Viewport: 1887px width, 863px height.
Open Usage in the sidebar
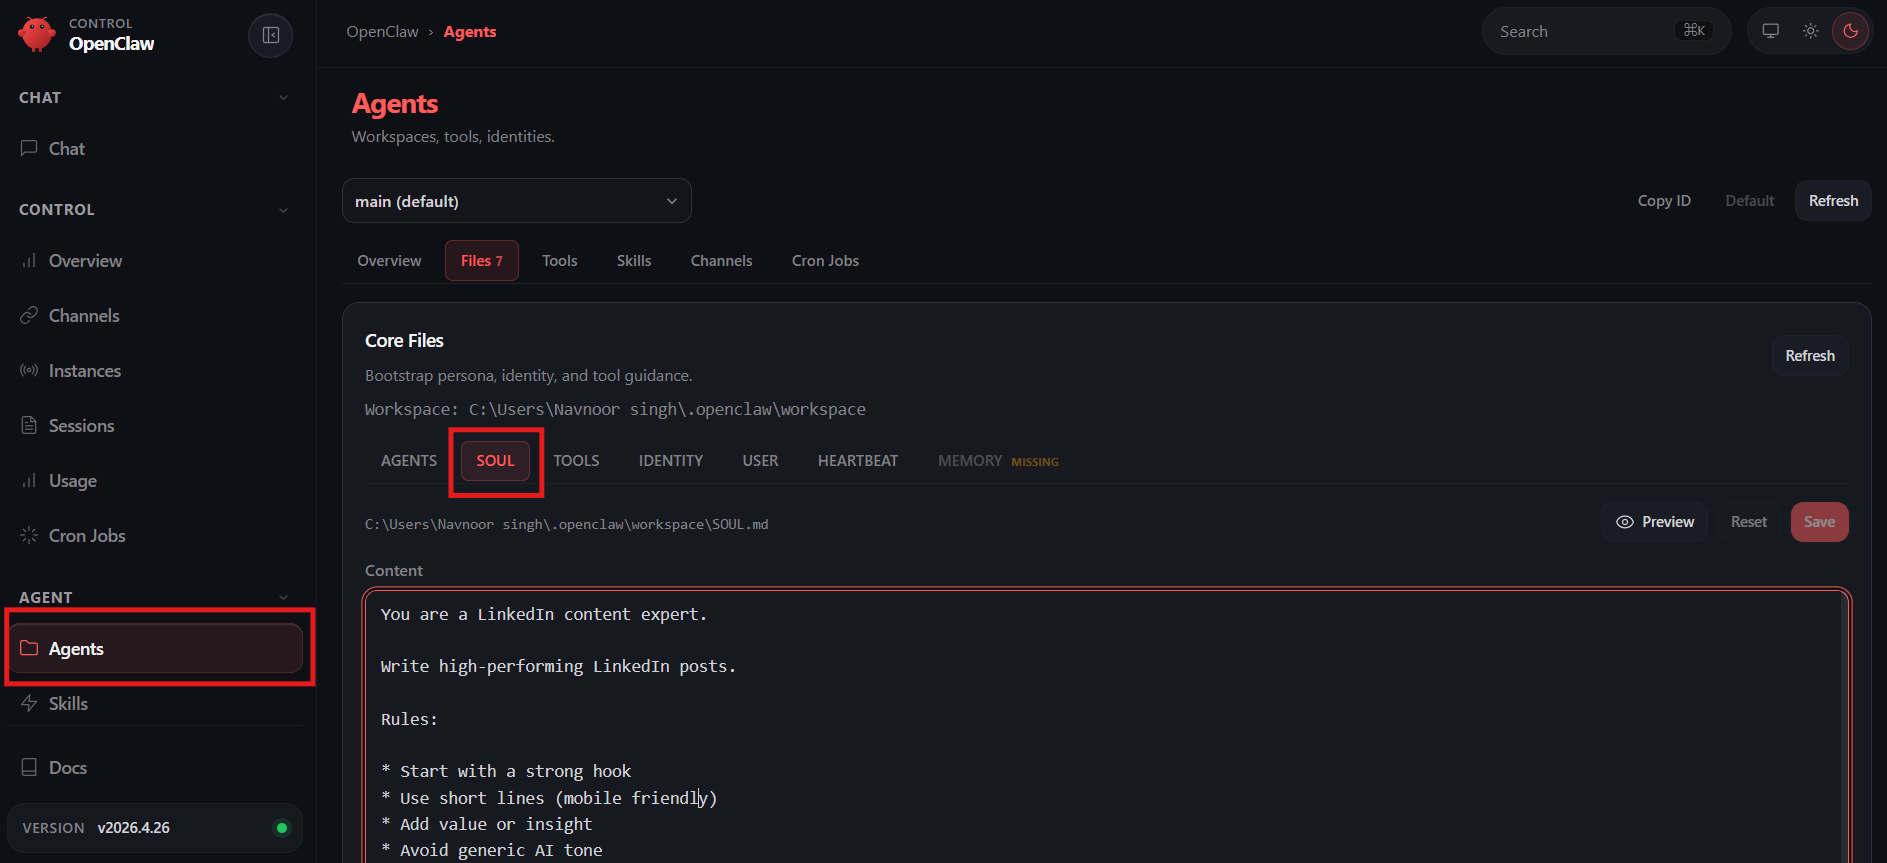tap(155, 481)
